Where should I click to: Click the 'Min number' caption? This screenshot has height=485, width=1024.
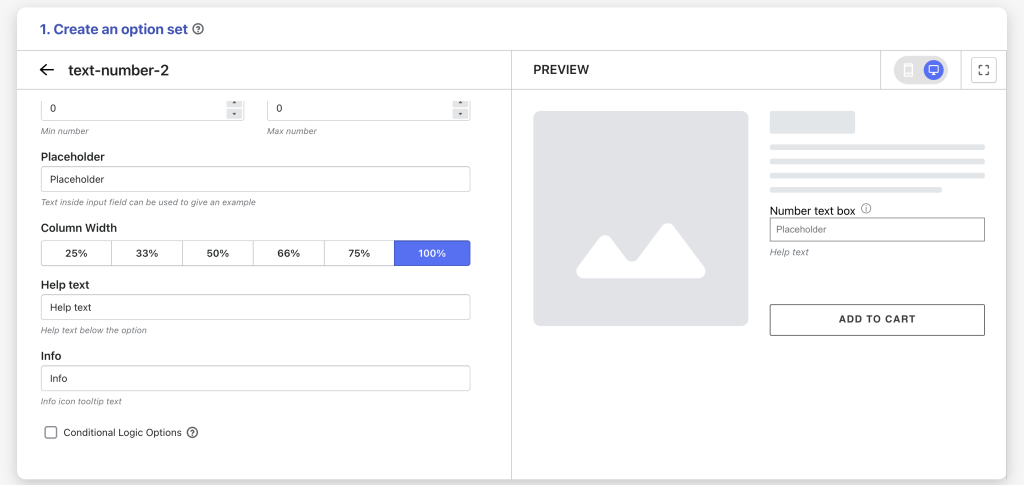(65, 131)
